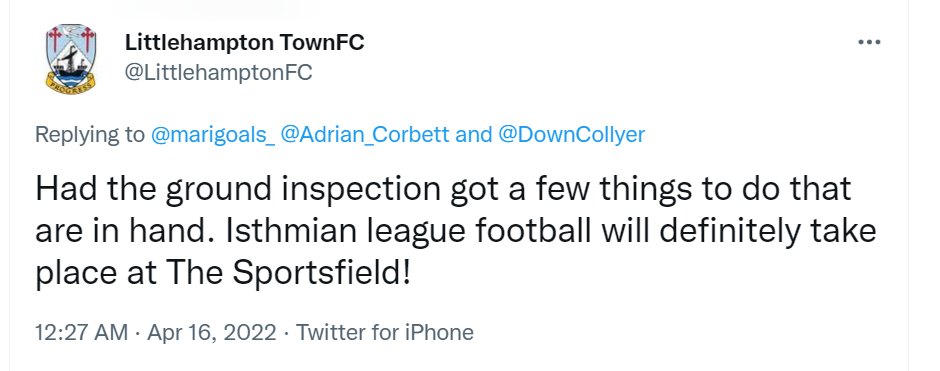This screenshot has width=940, height=371.
Task: Click the Apr 16, 2022 date
Action: click(x=212, y=332)
